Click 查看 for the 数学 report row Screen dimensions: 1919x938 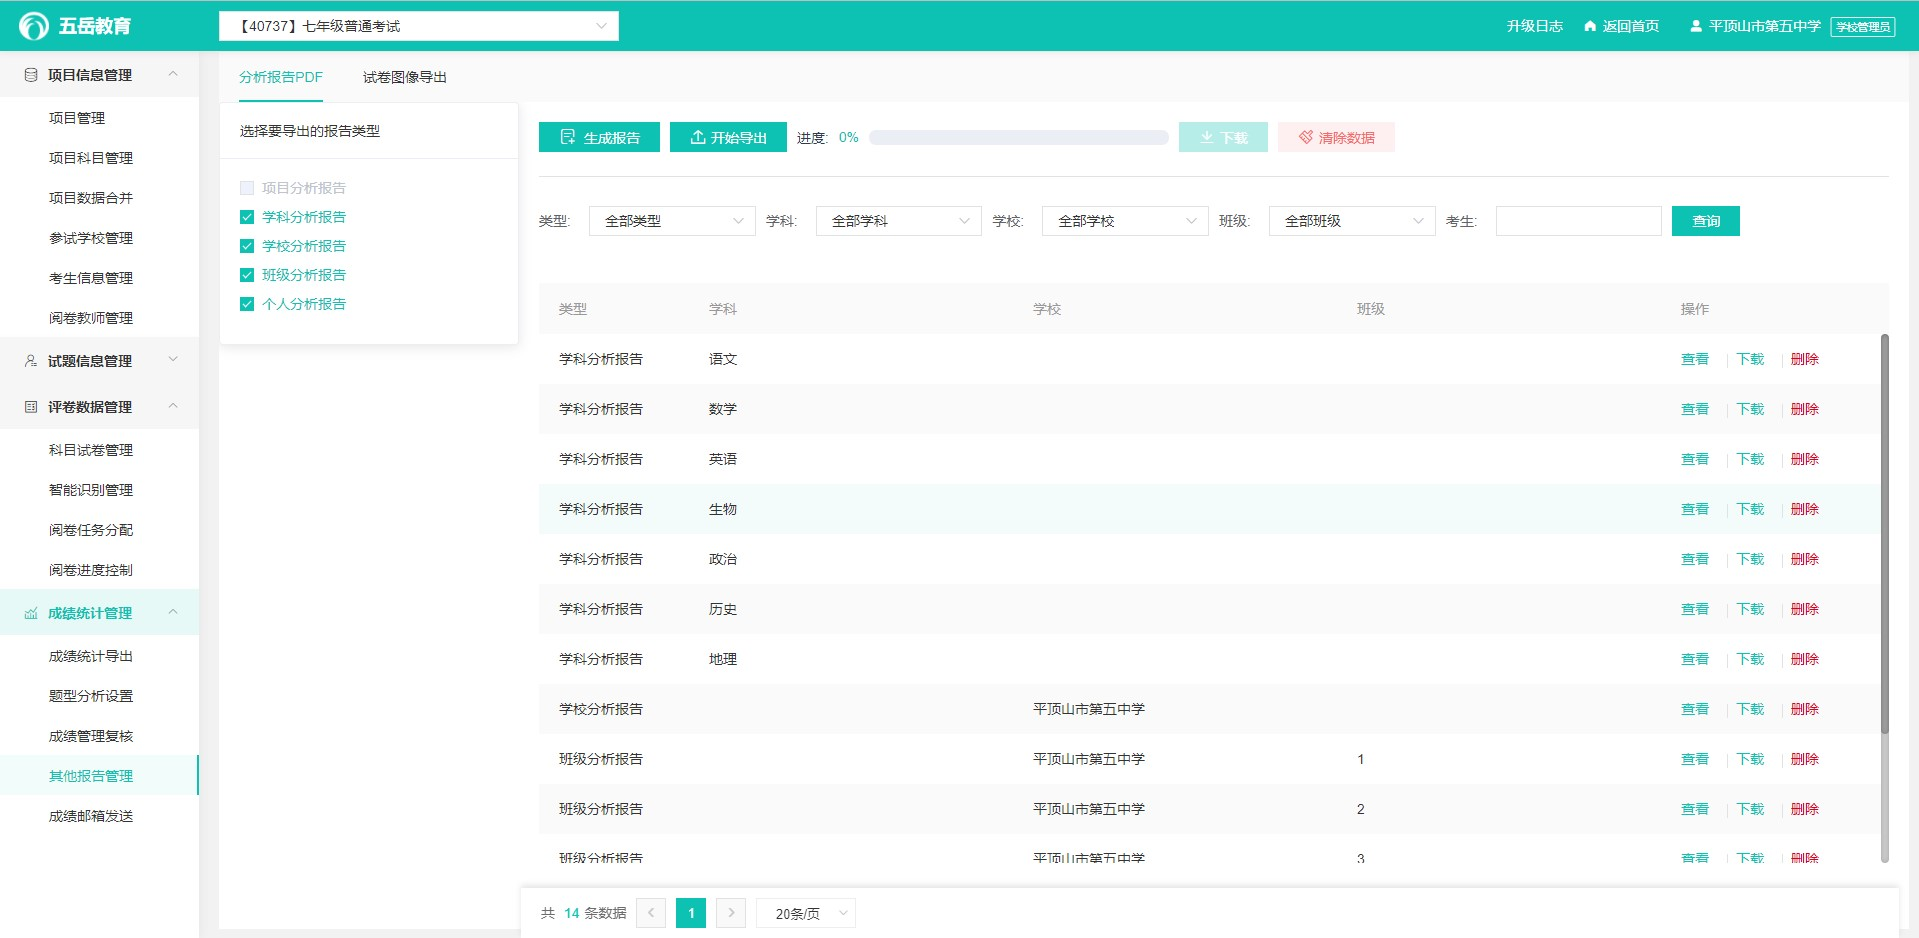(x=1694, y=409)
